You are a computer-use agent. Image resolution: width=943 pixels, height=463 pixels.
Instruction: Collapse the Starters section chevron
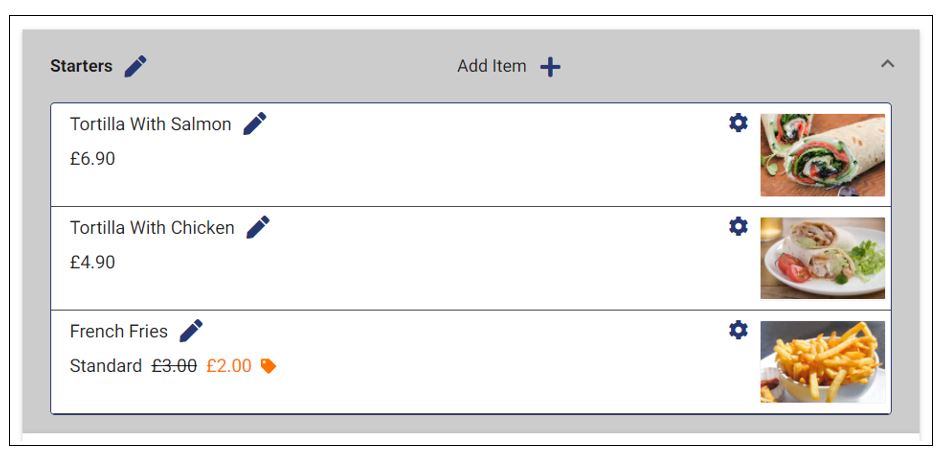click(887, 64)
